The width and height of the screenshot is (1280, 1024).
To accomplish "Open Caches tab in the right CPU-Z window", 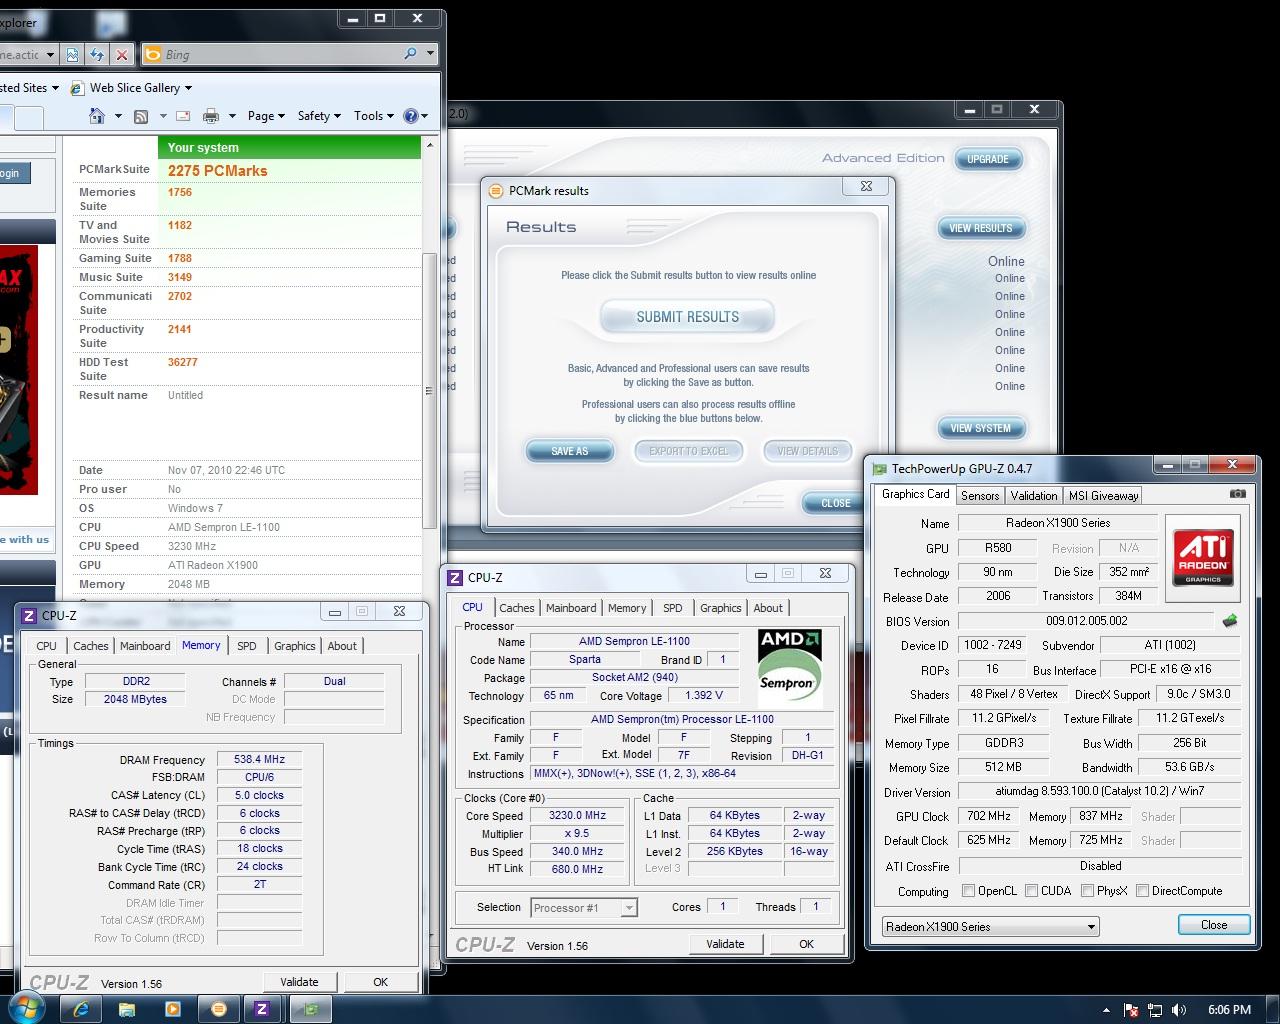I will pos(517,608).
